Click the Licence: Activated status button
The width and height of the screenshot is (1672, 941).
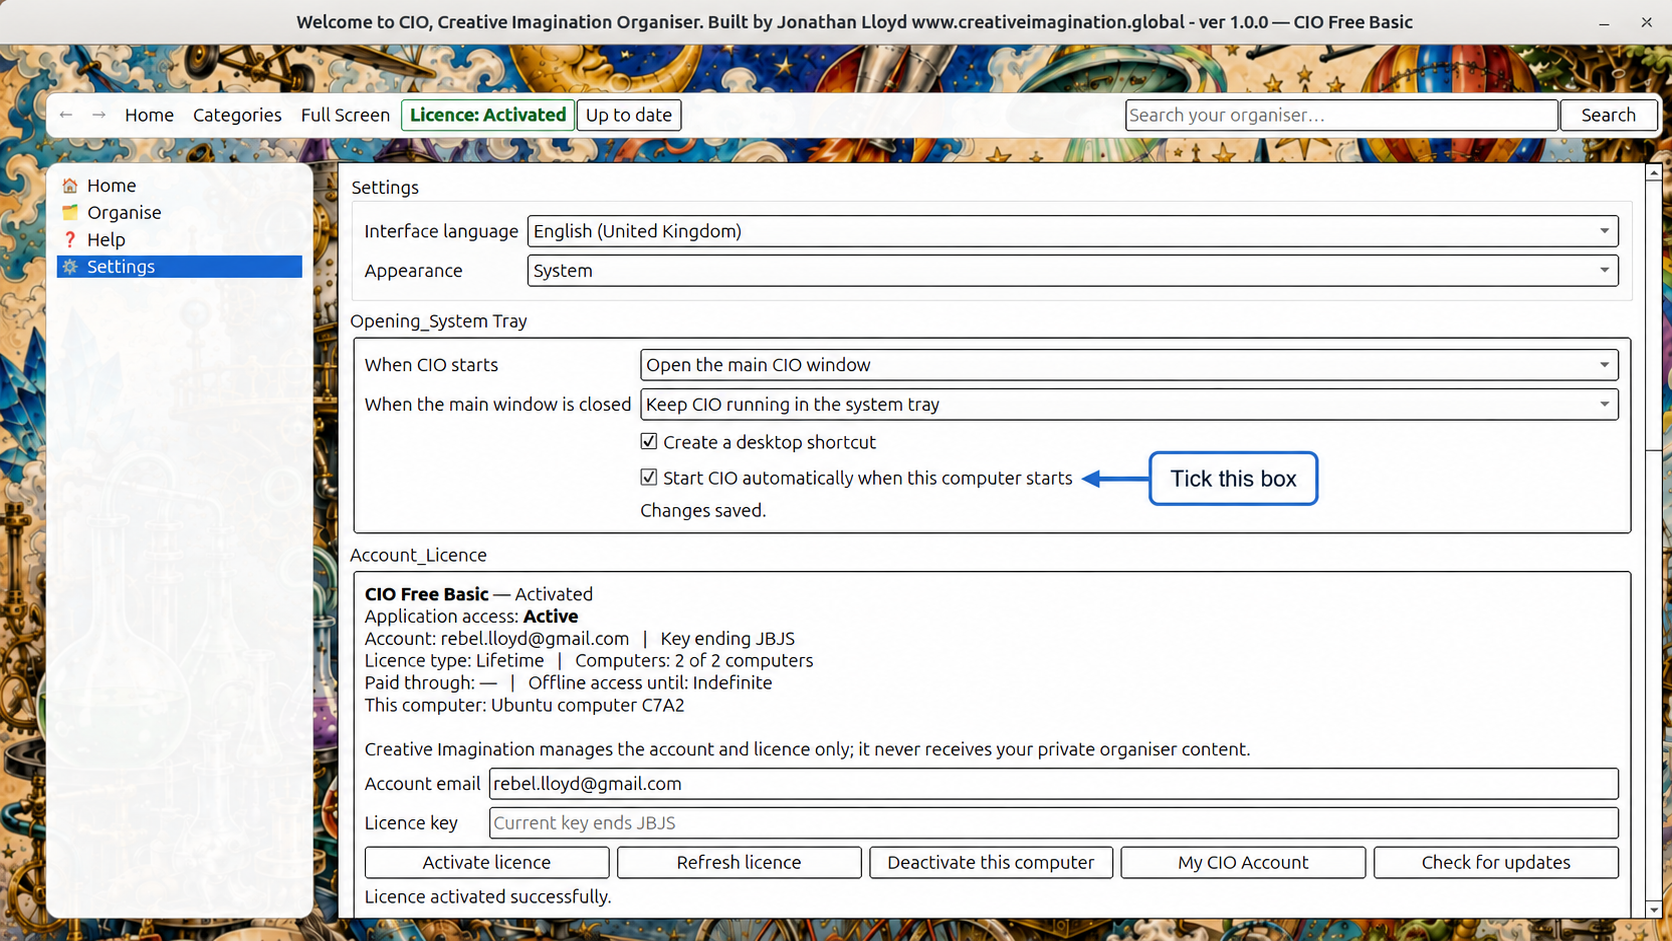click(x=488, y=115)
